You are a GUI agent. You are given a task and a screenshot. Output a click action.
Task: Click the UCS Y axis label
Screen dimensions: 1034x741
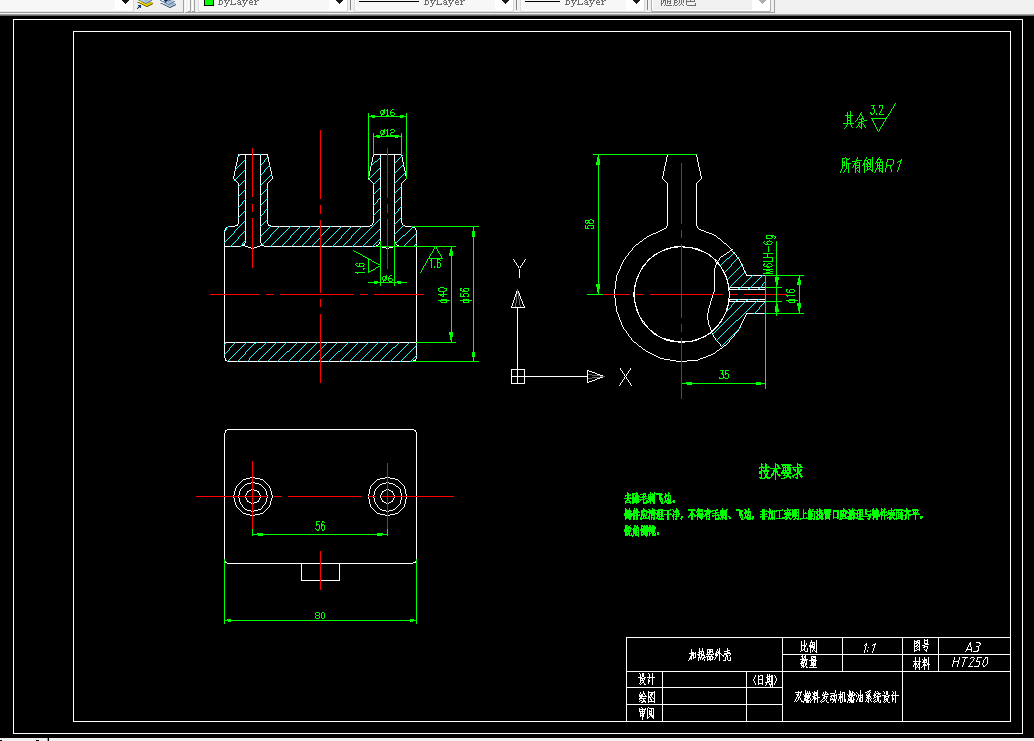point(519,268)
